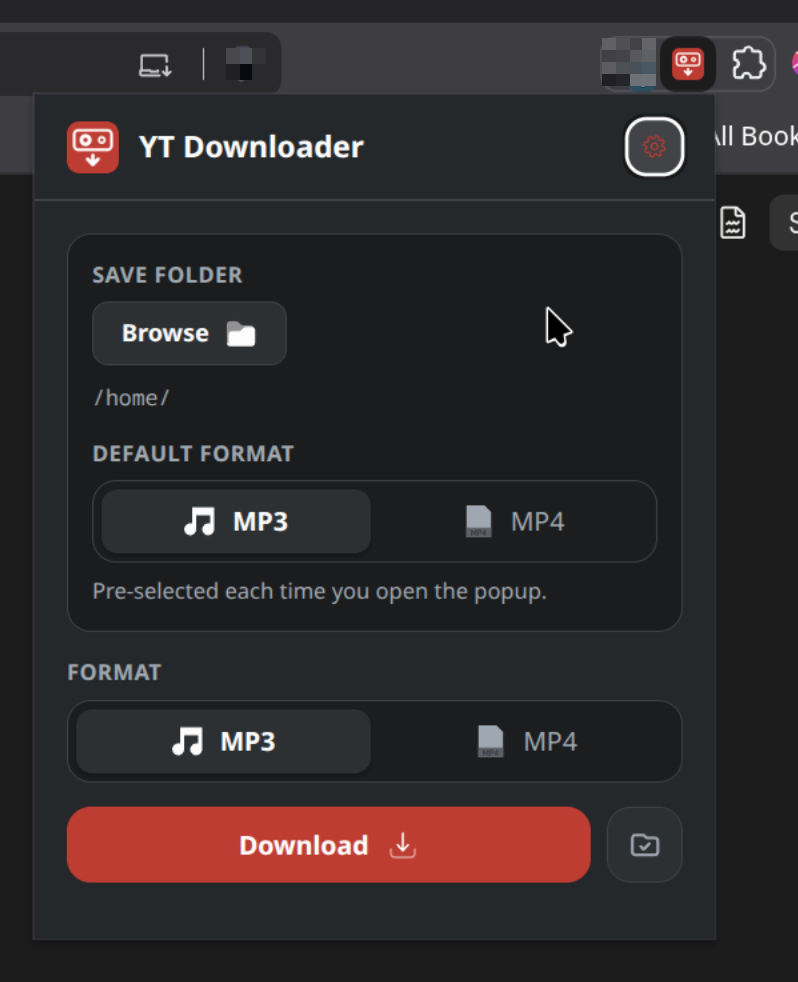Click the document icon behind the popup

pos(732,222)
